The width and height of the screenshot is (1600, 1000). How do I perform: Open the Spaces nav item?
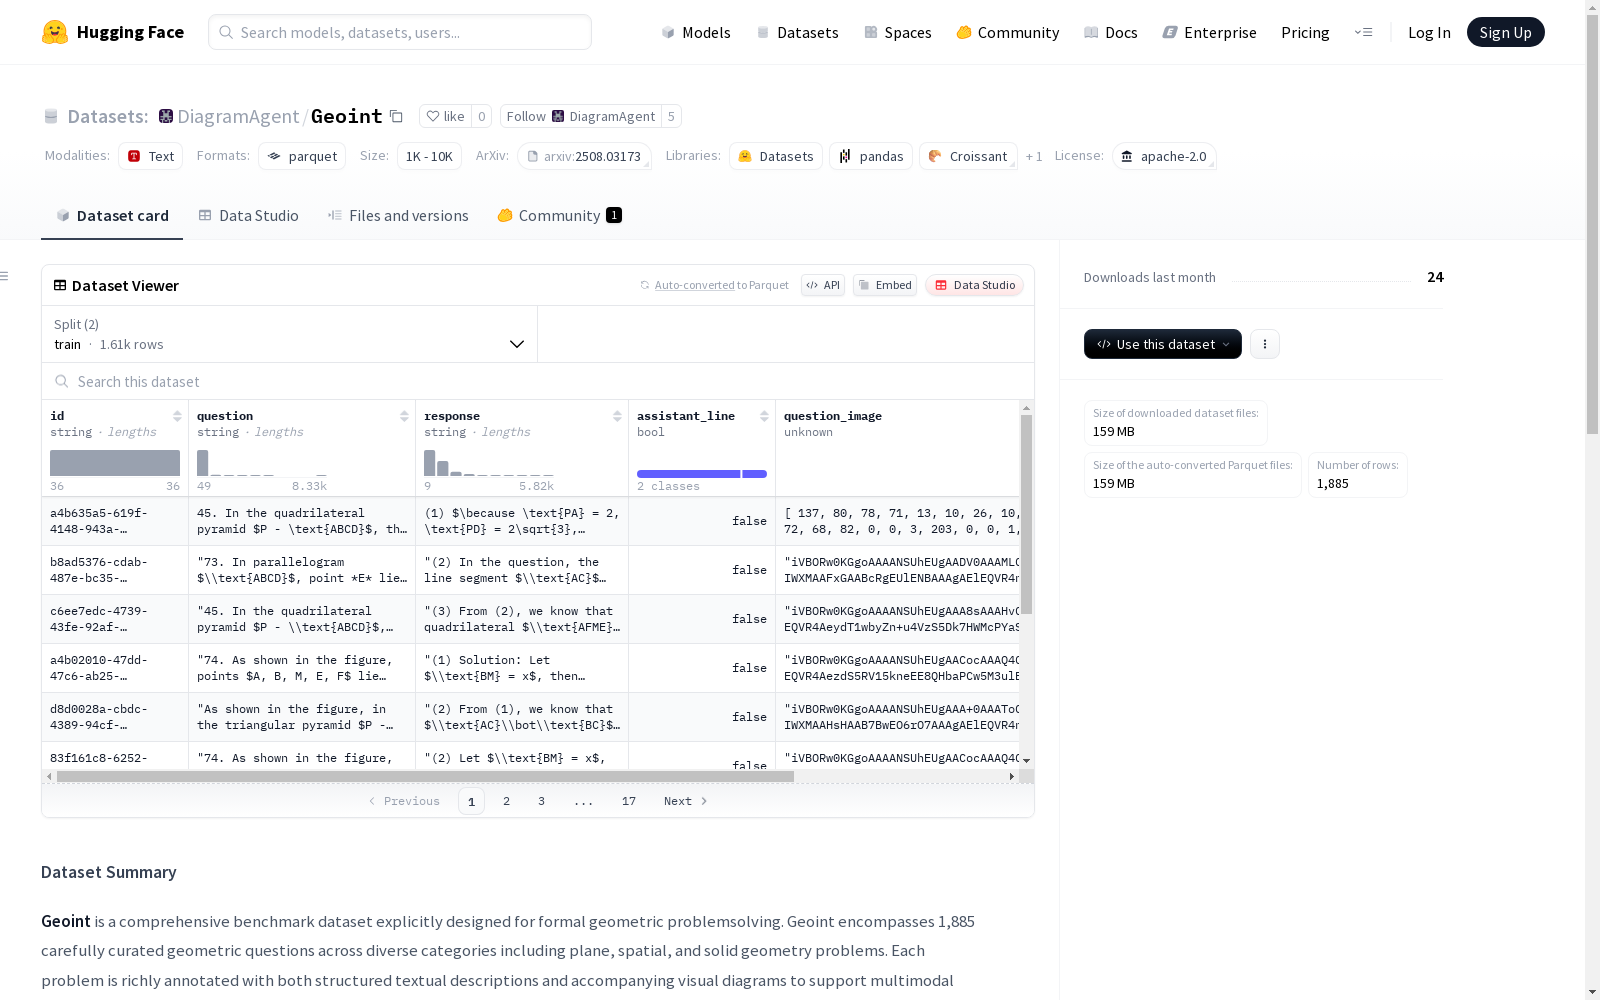tap(898, 32)
